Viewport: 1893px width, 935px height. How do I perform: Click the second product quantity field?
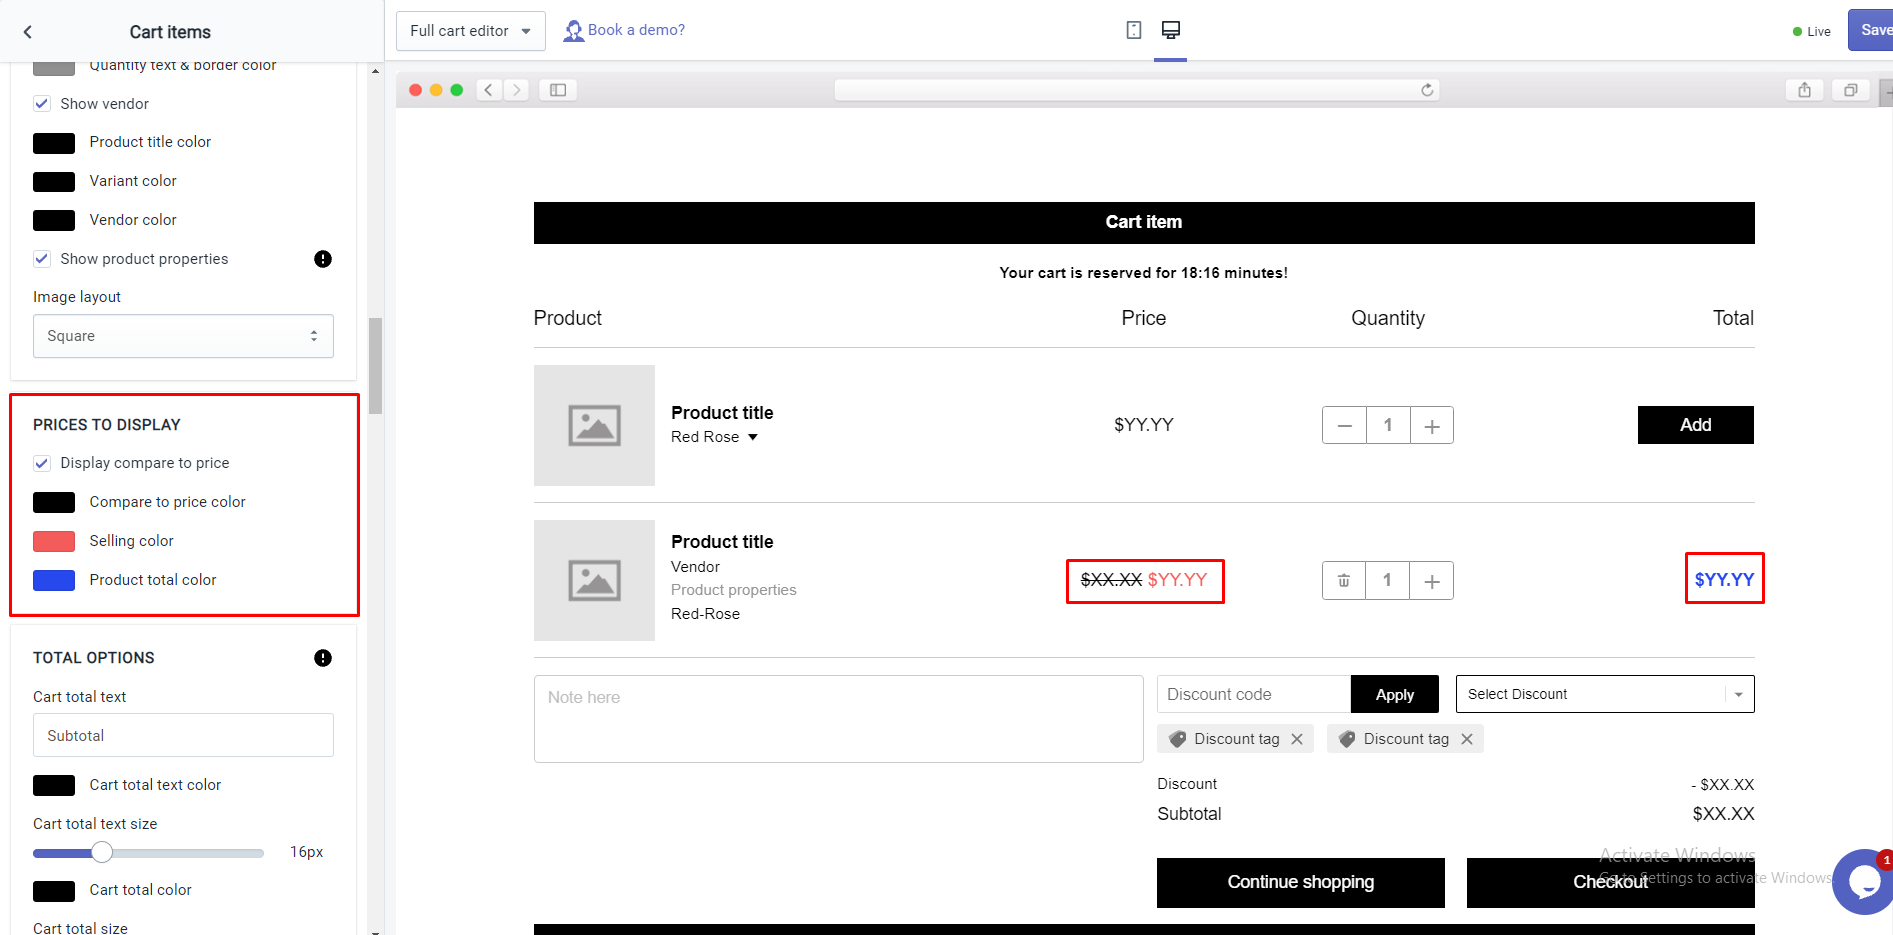click(1387, 581)
